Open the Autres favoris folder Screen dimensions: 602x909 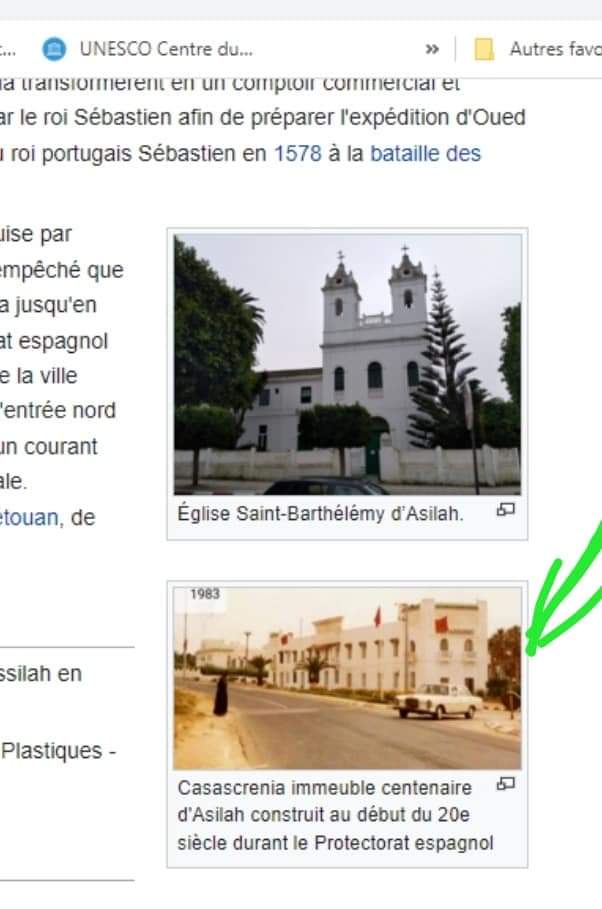click(x=538, y=49)
